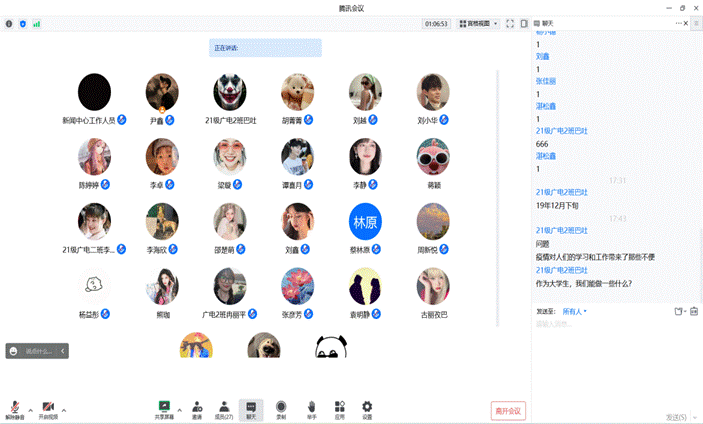
Task: Select the blue 林原 avatar
Action: tap(365, 221)
